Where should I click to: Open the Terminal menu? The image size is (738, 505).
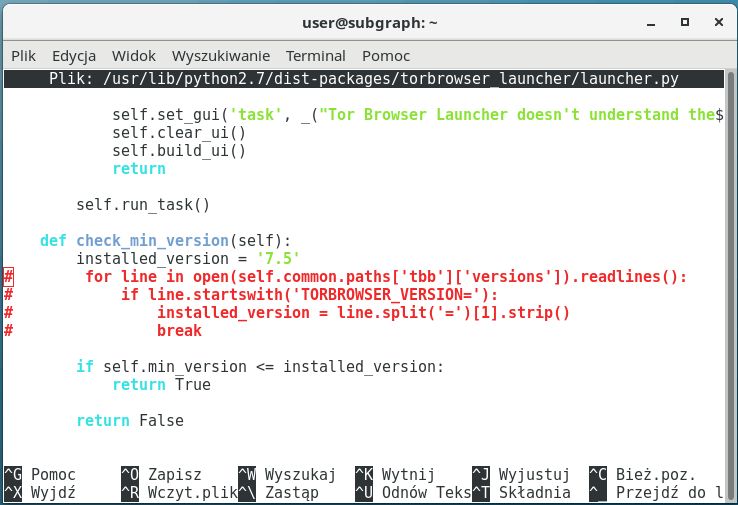click(316, 56)
